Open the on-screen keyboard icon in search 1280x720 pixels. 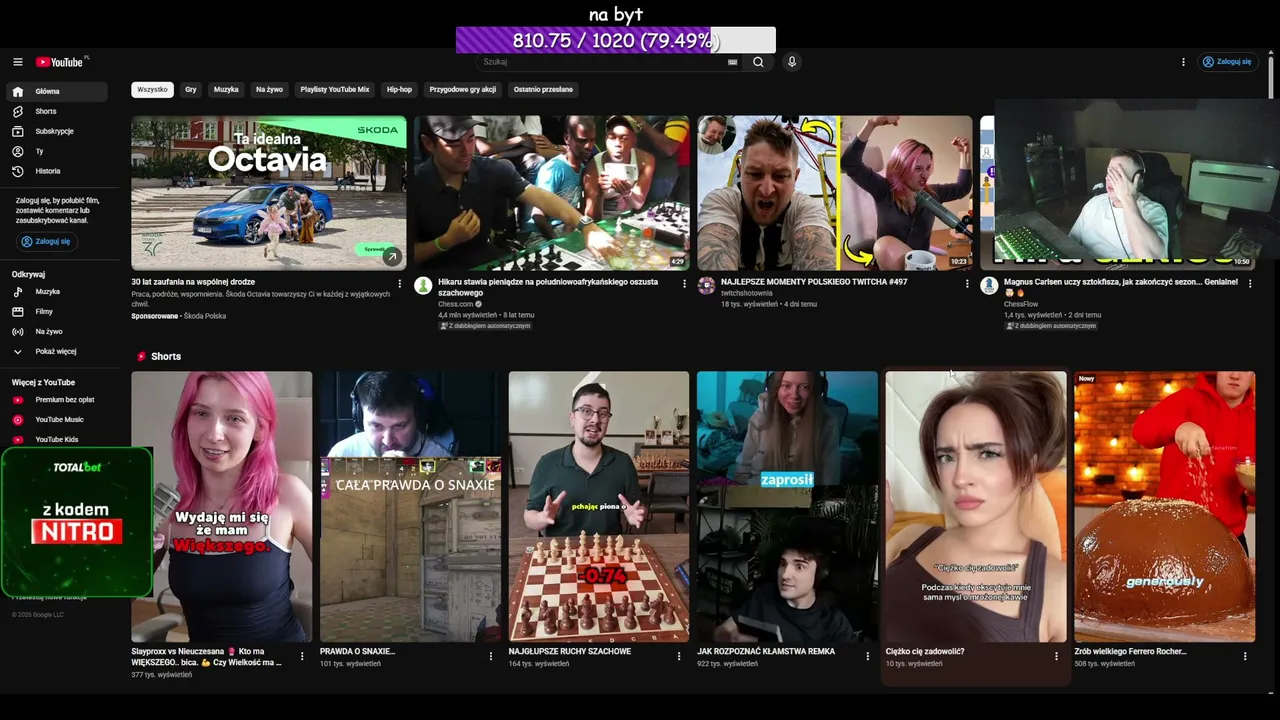tap(732, 62)
